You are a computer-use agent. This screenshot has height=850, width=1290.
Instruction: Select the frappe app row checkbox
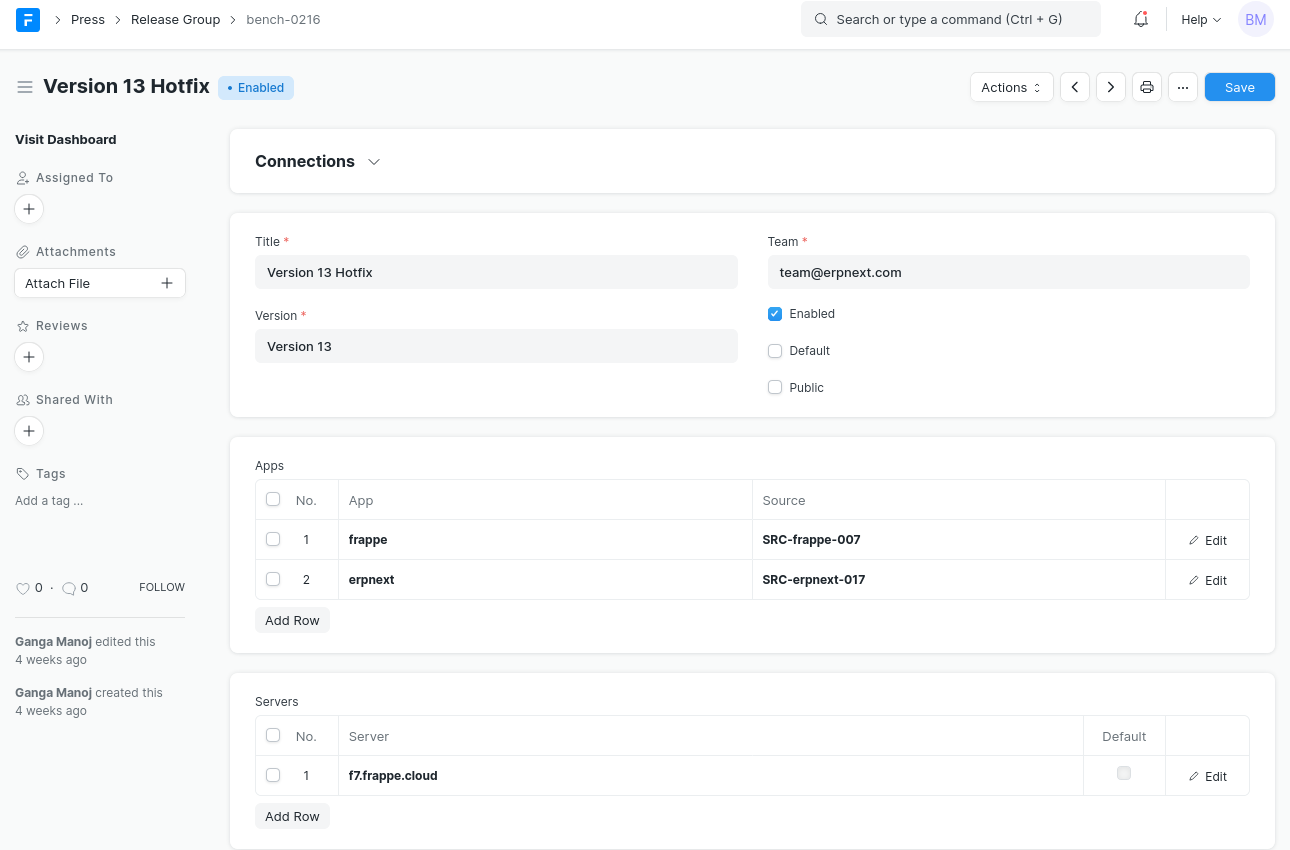(273, 540)
